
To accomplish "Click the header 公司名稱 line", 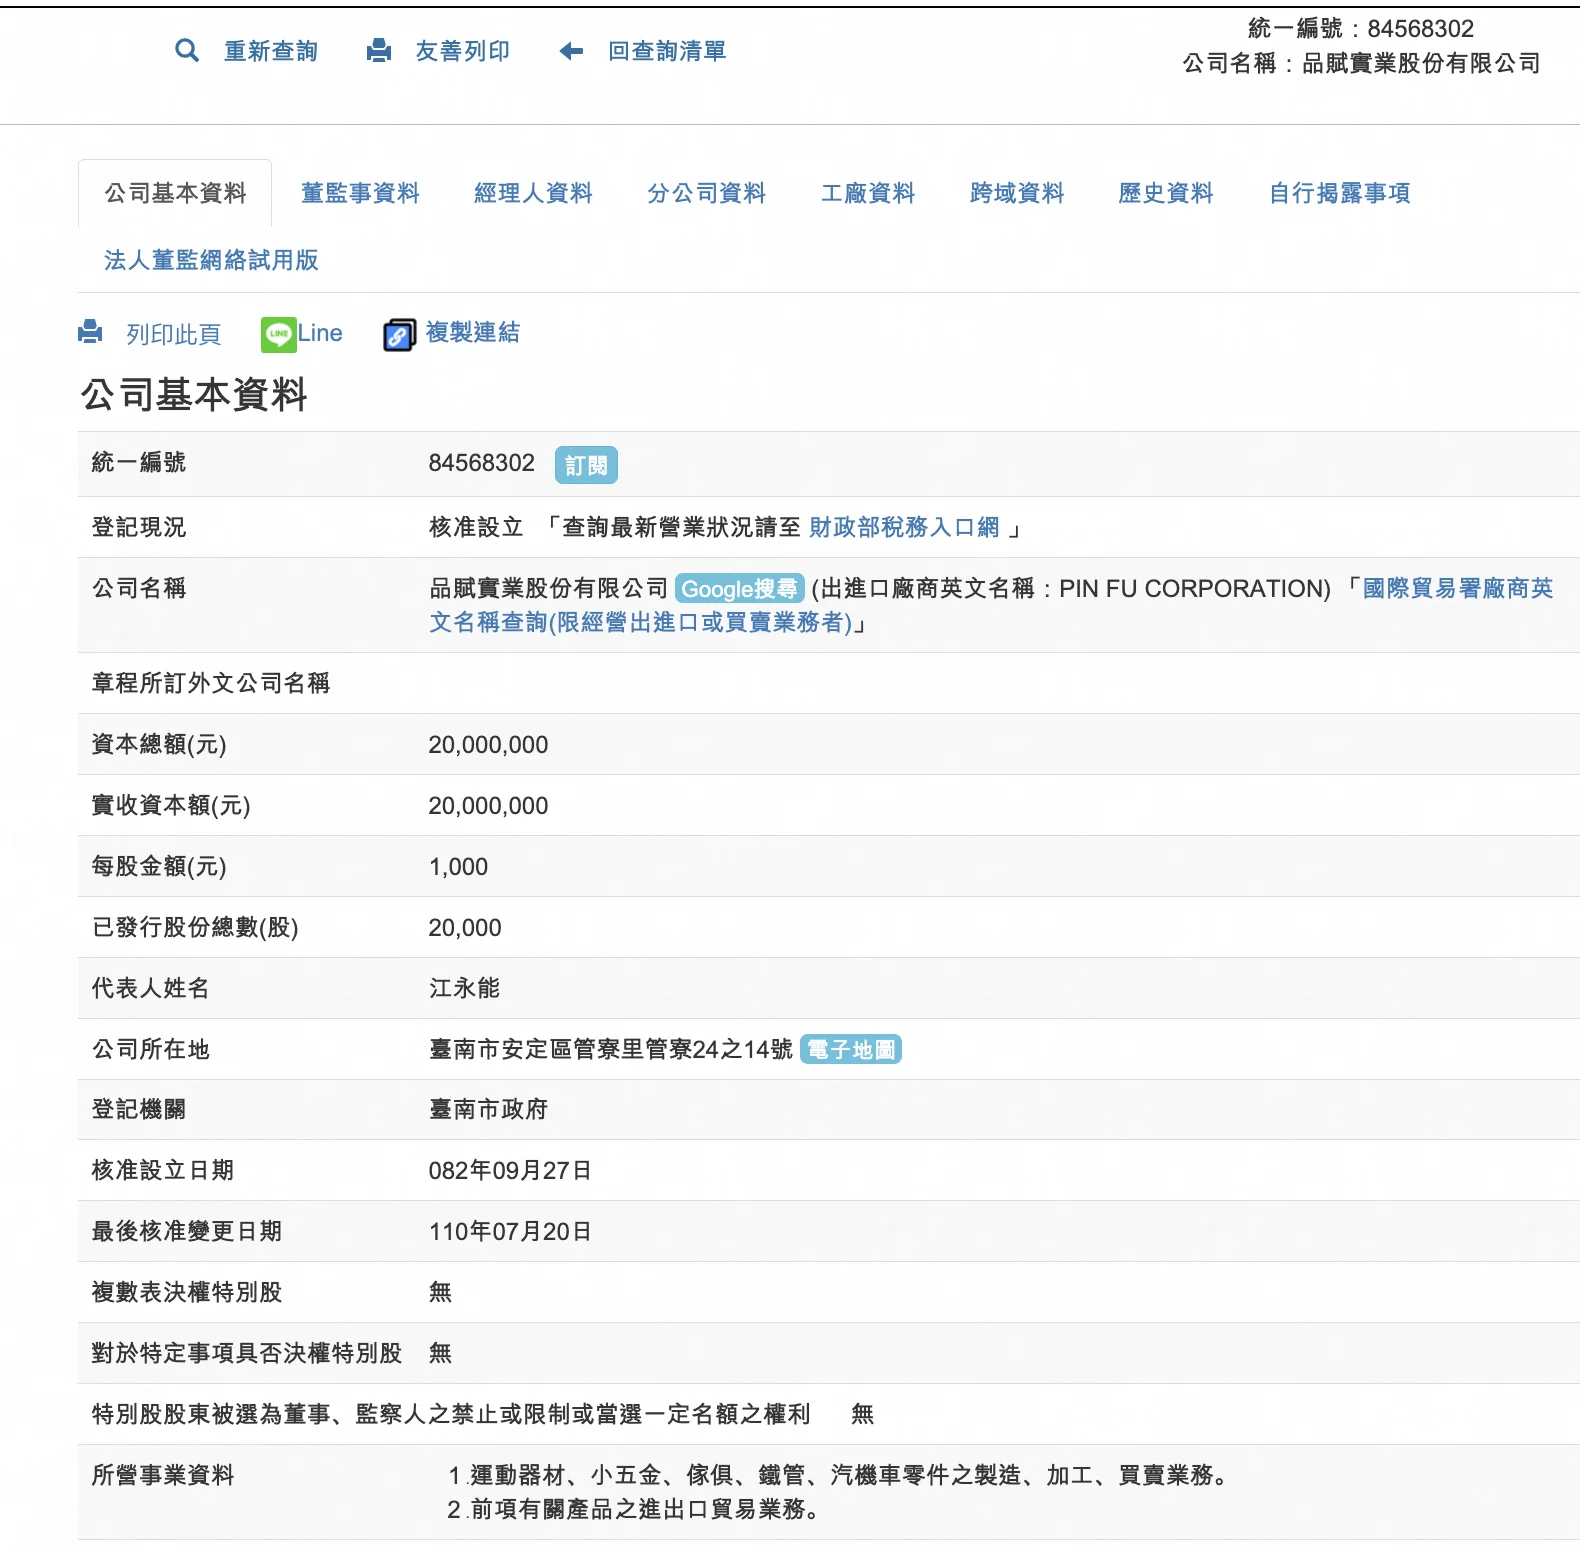I will click(1361, 63).
